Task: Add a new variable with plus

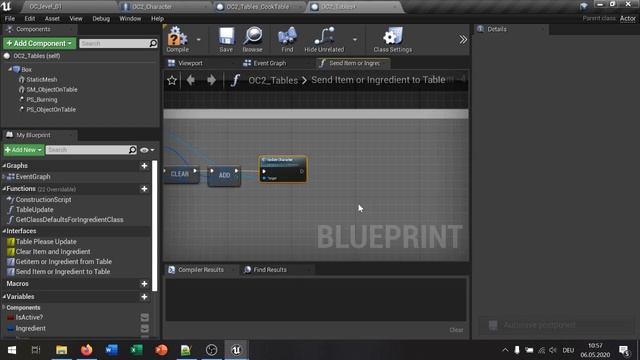Action: [x=144, y=297]
